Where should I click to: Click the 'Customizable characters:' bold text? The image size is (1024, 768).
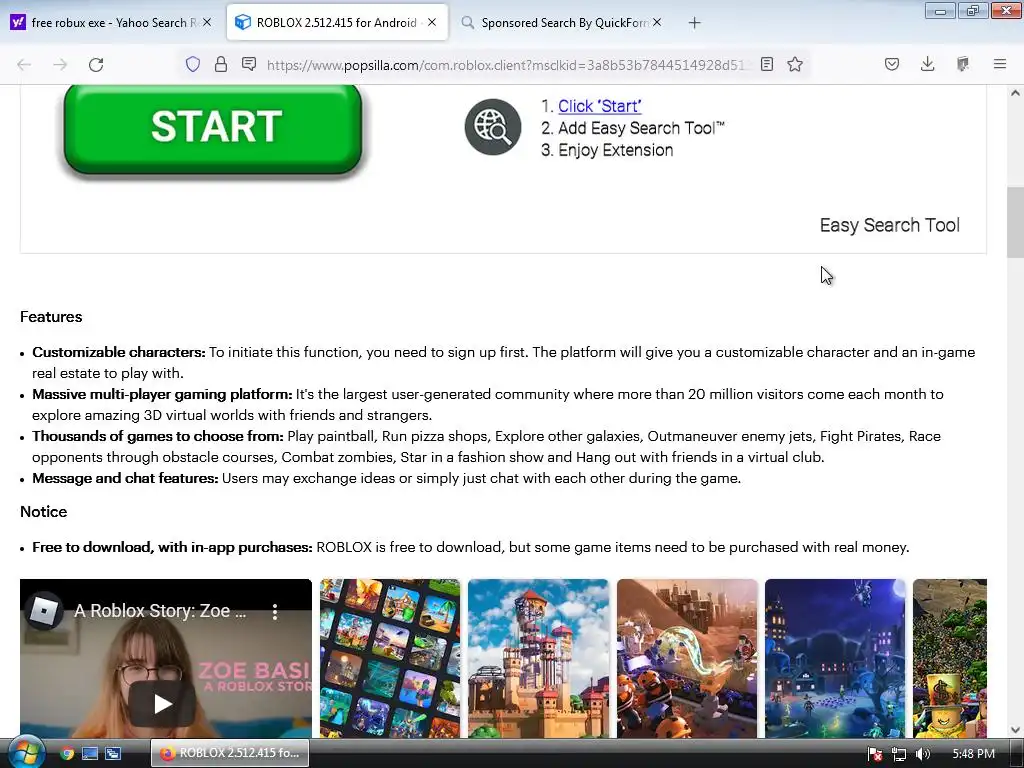pos(119,352)
